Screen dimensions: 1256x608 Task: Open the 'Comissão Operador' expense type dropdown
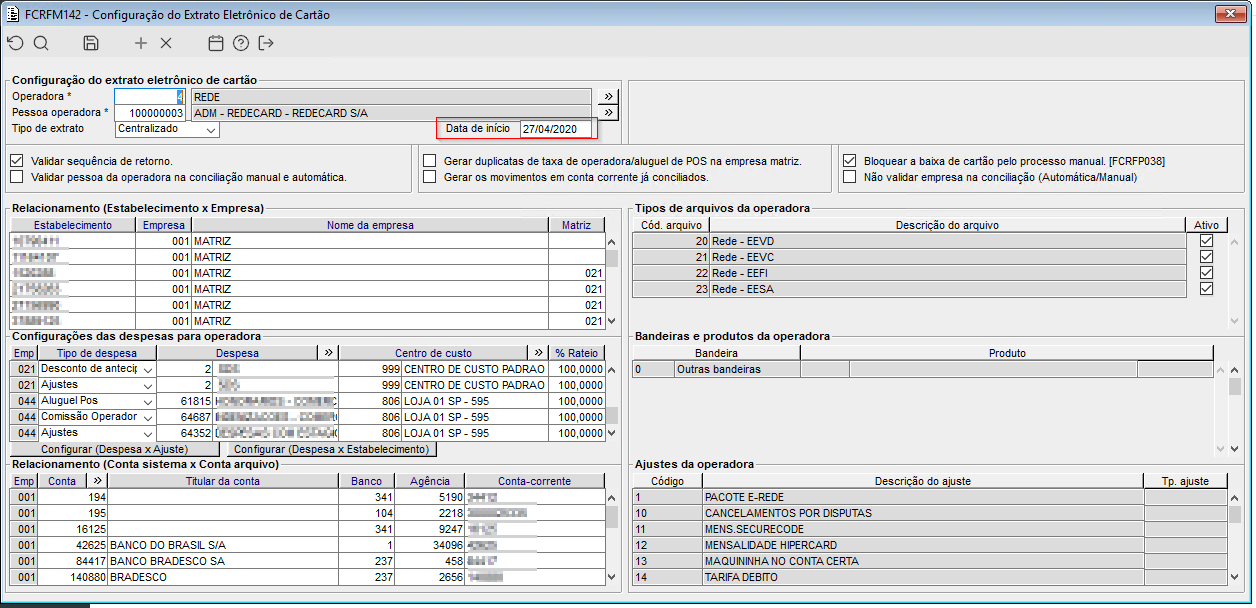point(148,417)
